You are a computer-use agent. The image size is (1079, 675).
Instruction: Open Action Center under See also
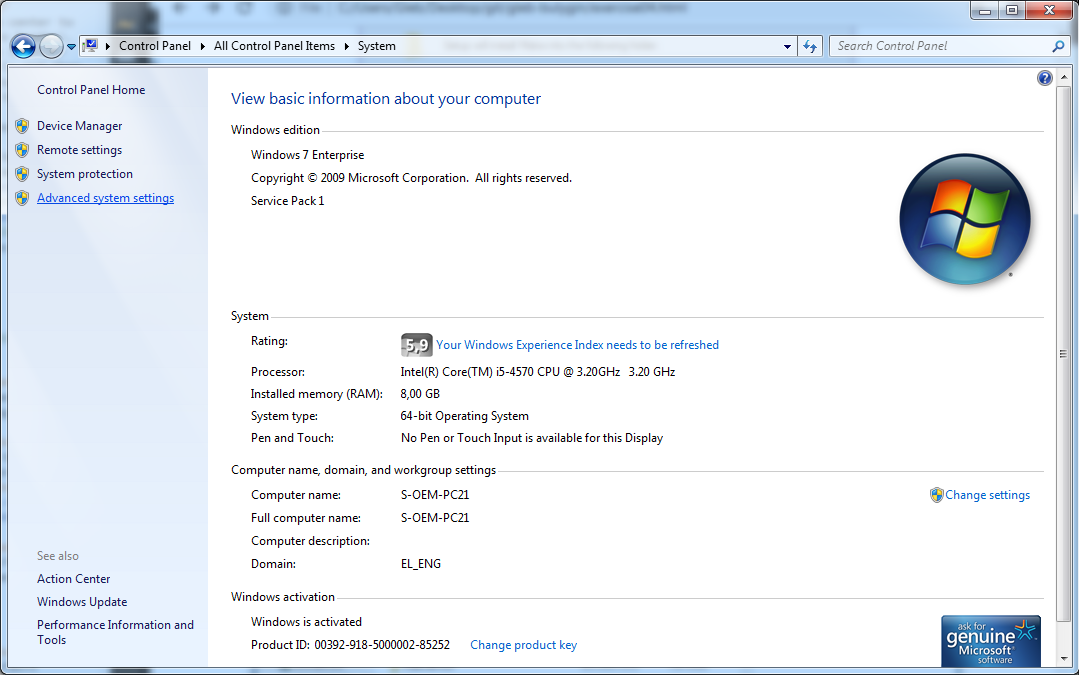tap(74, 579)
